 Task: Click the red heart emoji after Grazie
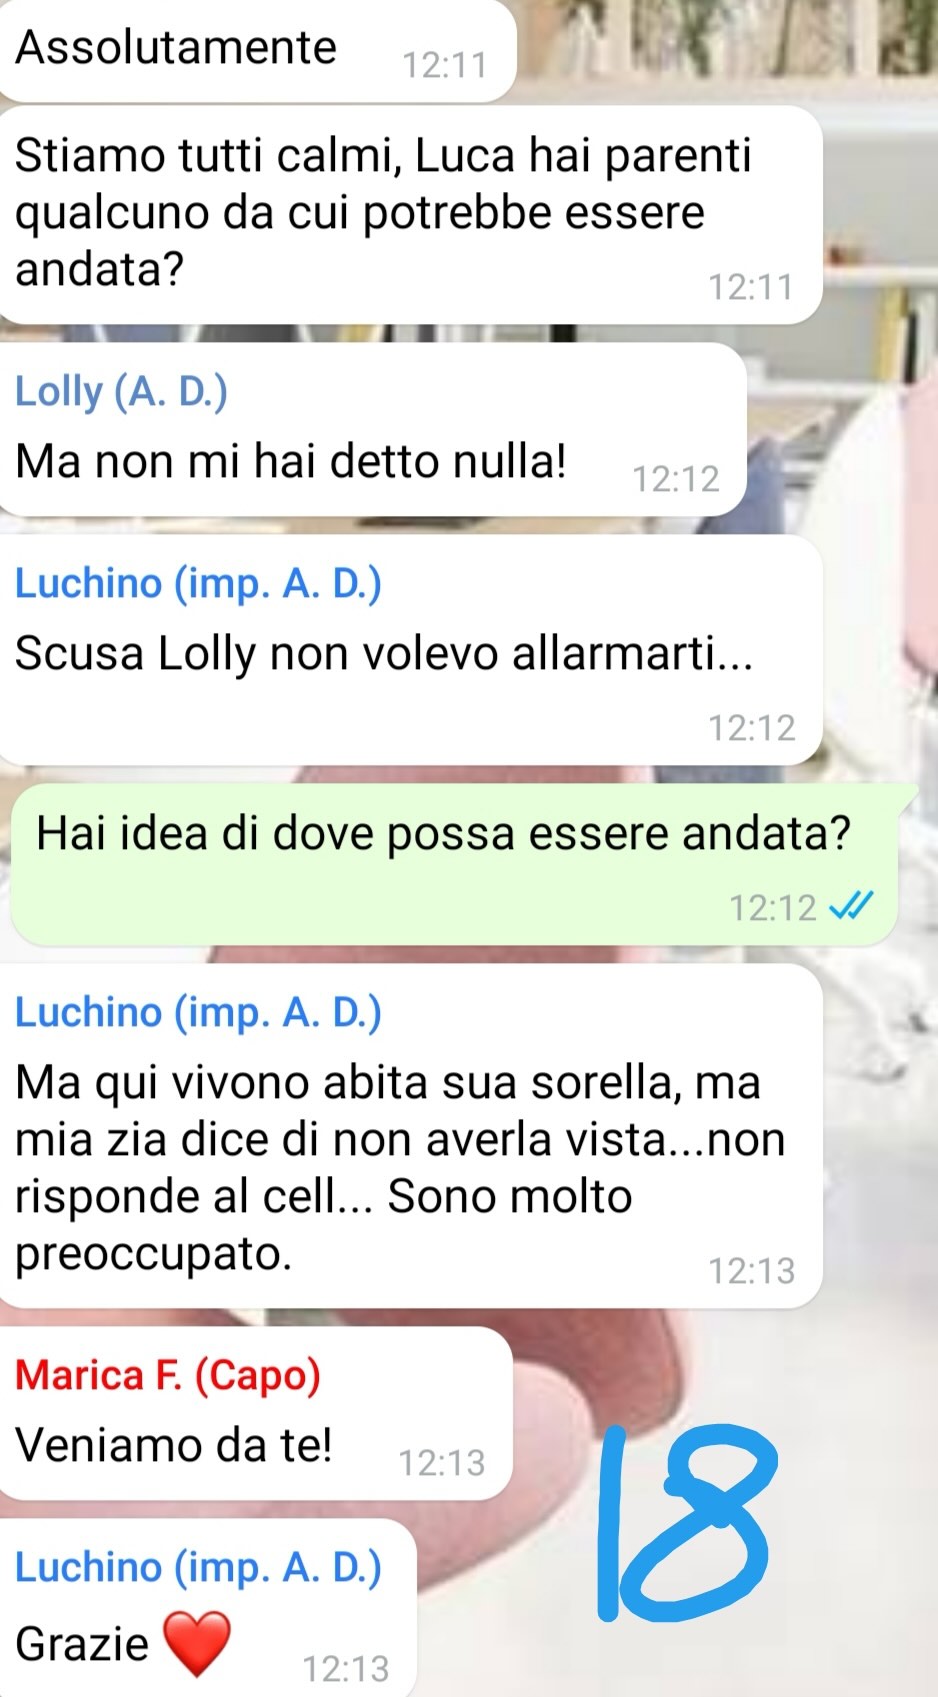[x=196, y=1643]
